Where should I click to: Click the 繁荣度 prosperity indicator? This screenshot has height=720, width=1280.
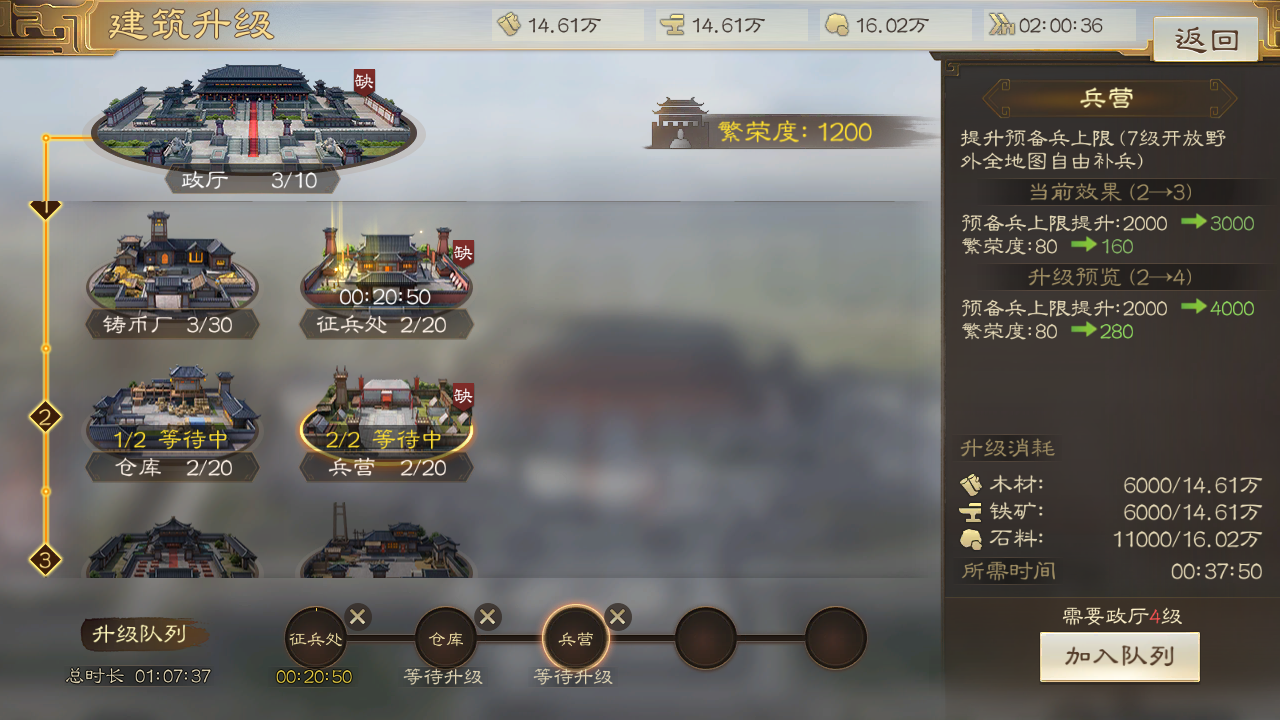tap(792, 130)
